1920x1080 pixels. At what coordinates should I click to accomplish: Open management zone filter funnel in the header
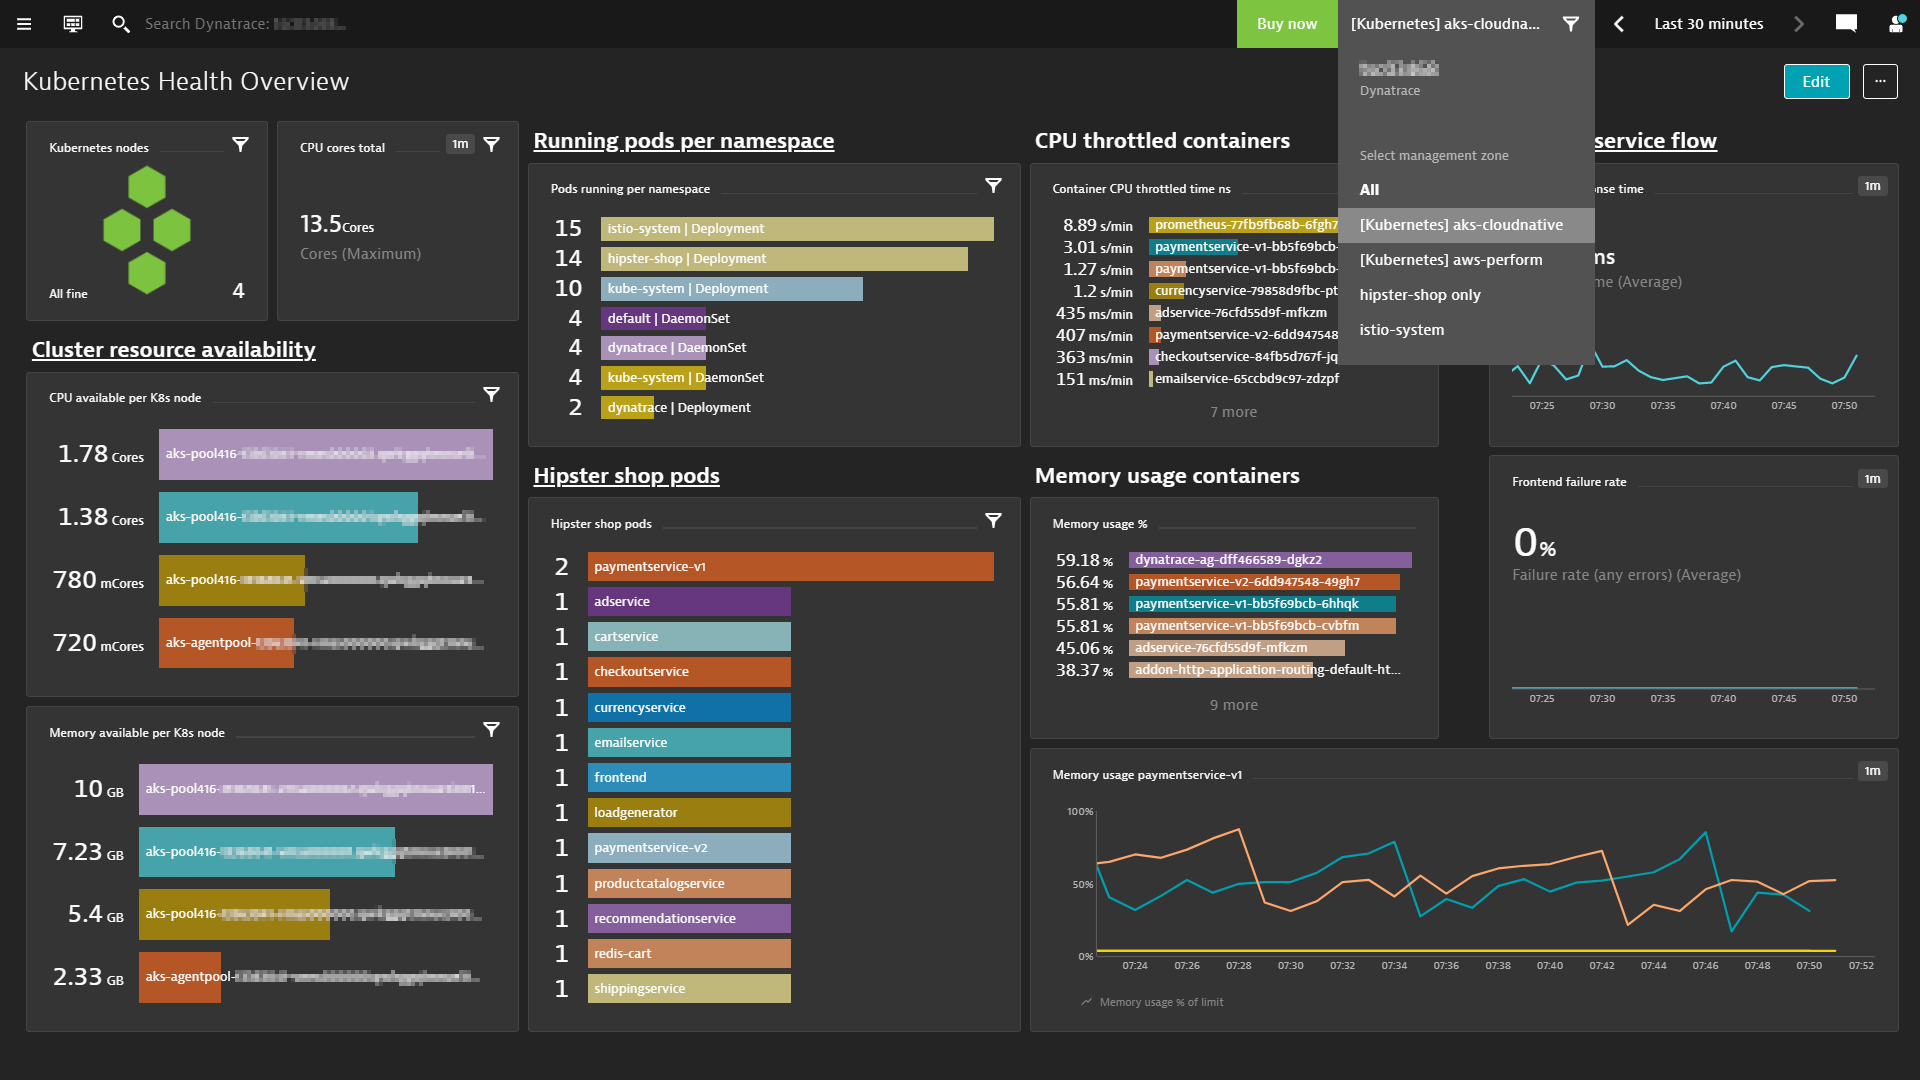point(1571,24)
